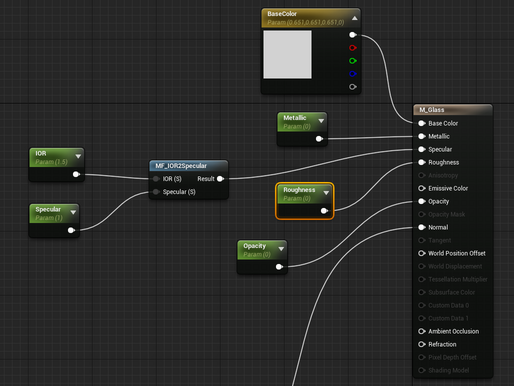Click the Opacity param node's output pin

click(279, 267)
